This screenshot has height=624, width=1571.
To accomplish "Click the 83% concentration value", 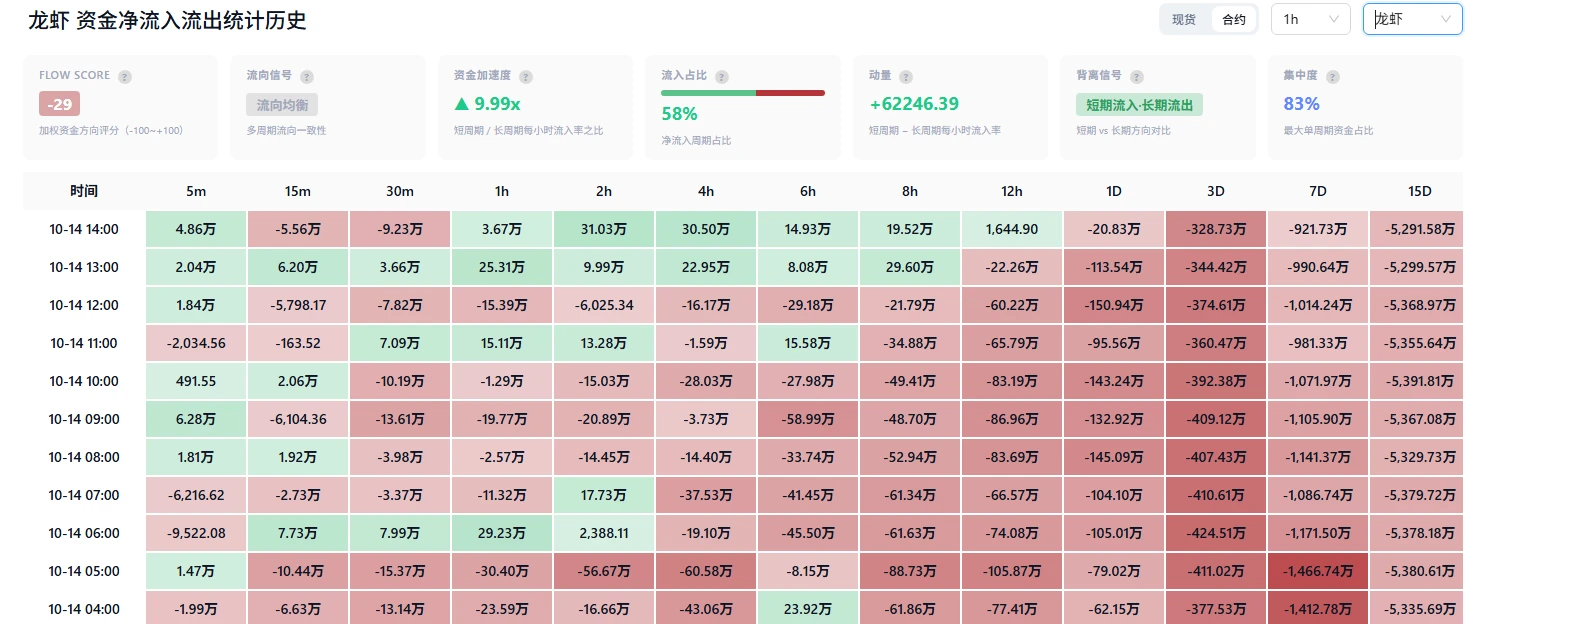I will (1301, 104).
